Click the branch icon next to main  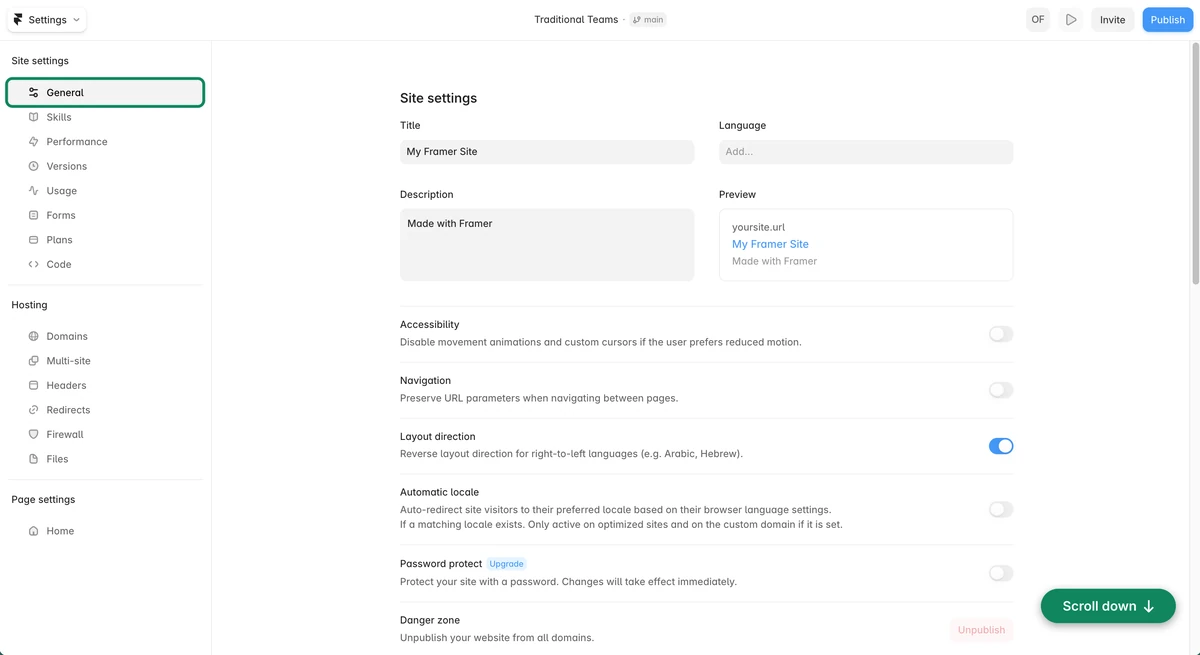click(x=637, y=20)
